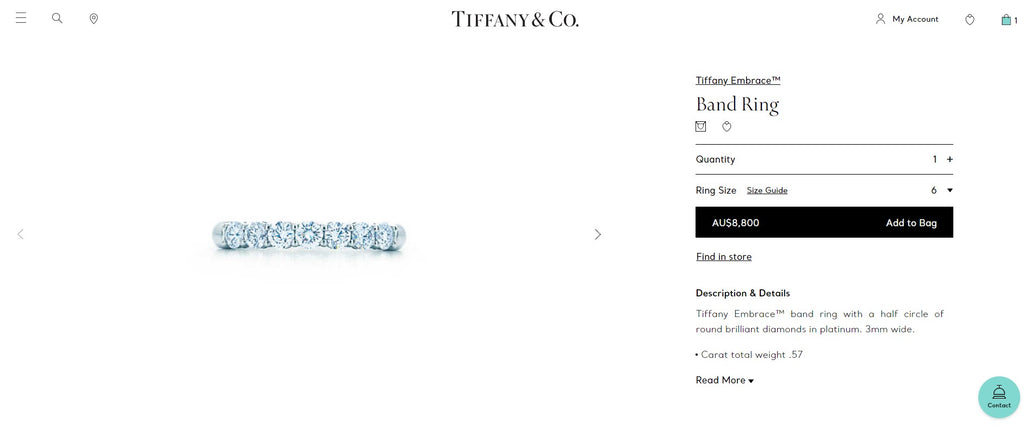
Task: Open the Ring Size dropdown arrow
Action: [950, 190]
